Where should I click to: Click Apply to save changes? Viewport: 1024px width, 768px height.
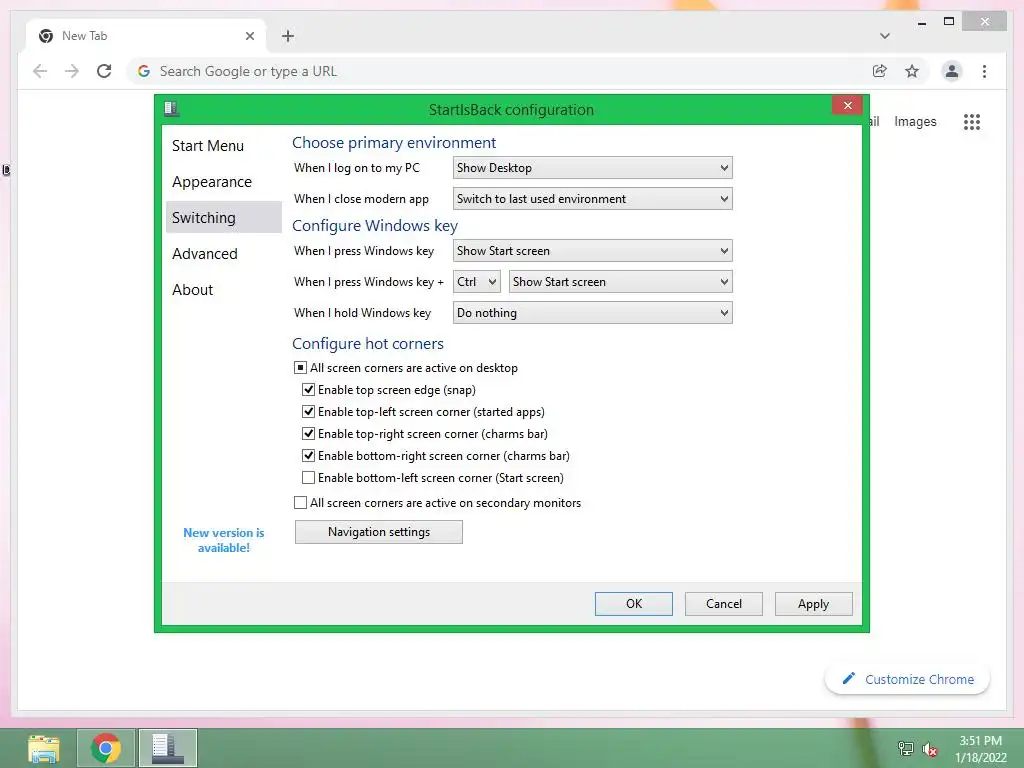pyautogui.click(x=814, y=604)
